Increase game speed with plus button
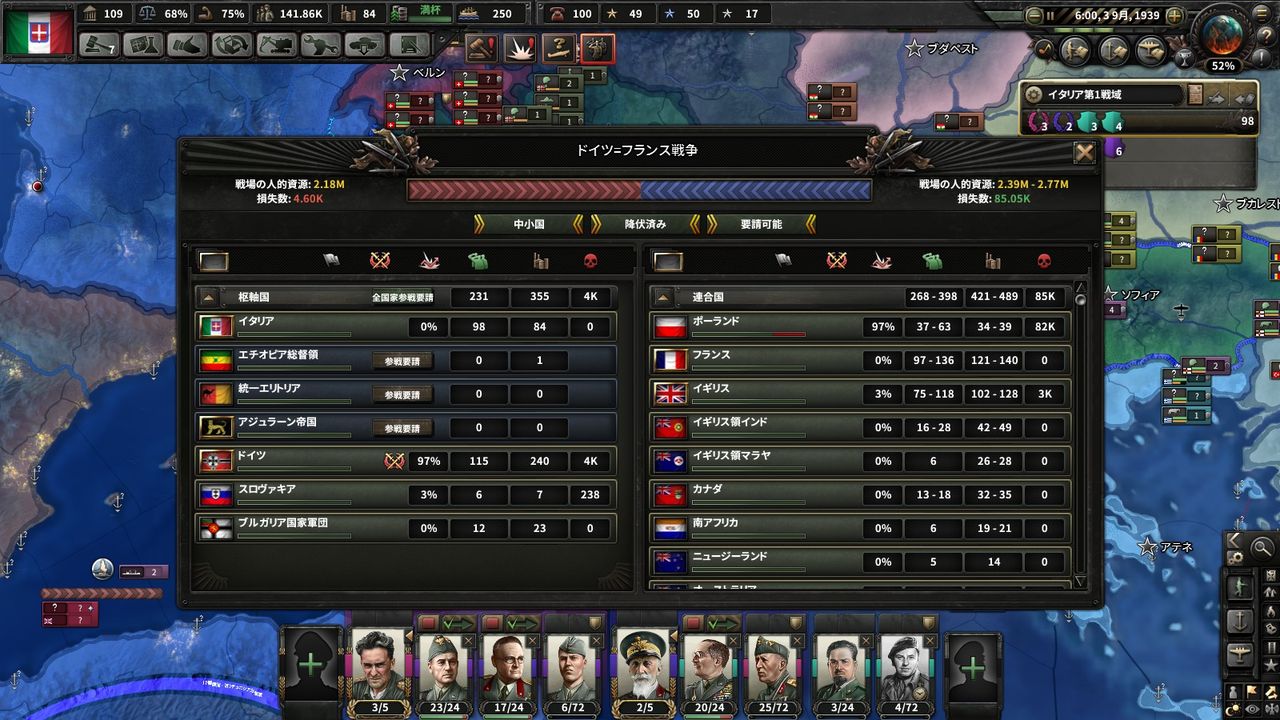Screen dimensions: 1280x720 tap(1174, 16)
